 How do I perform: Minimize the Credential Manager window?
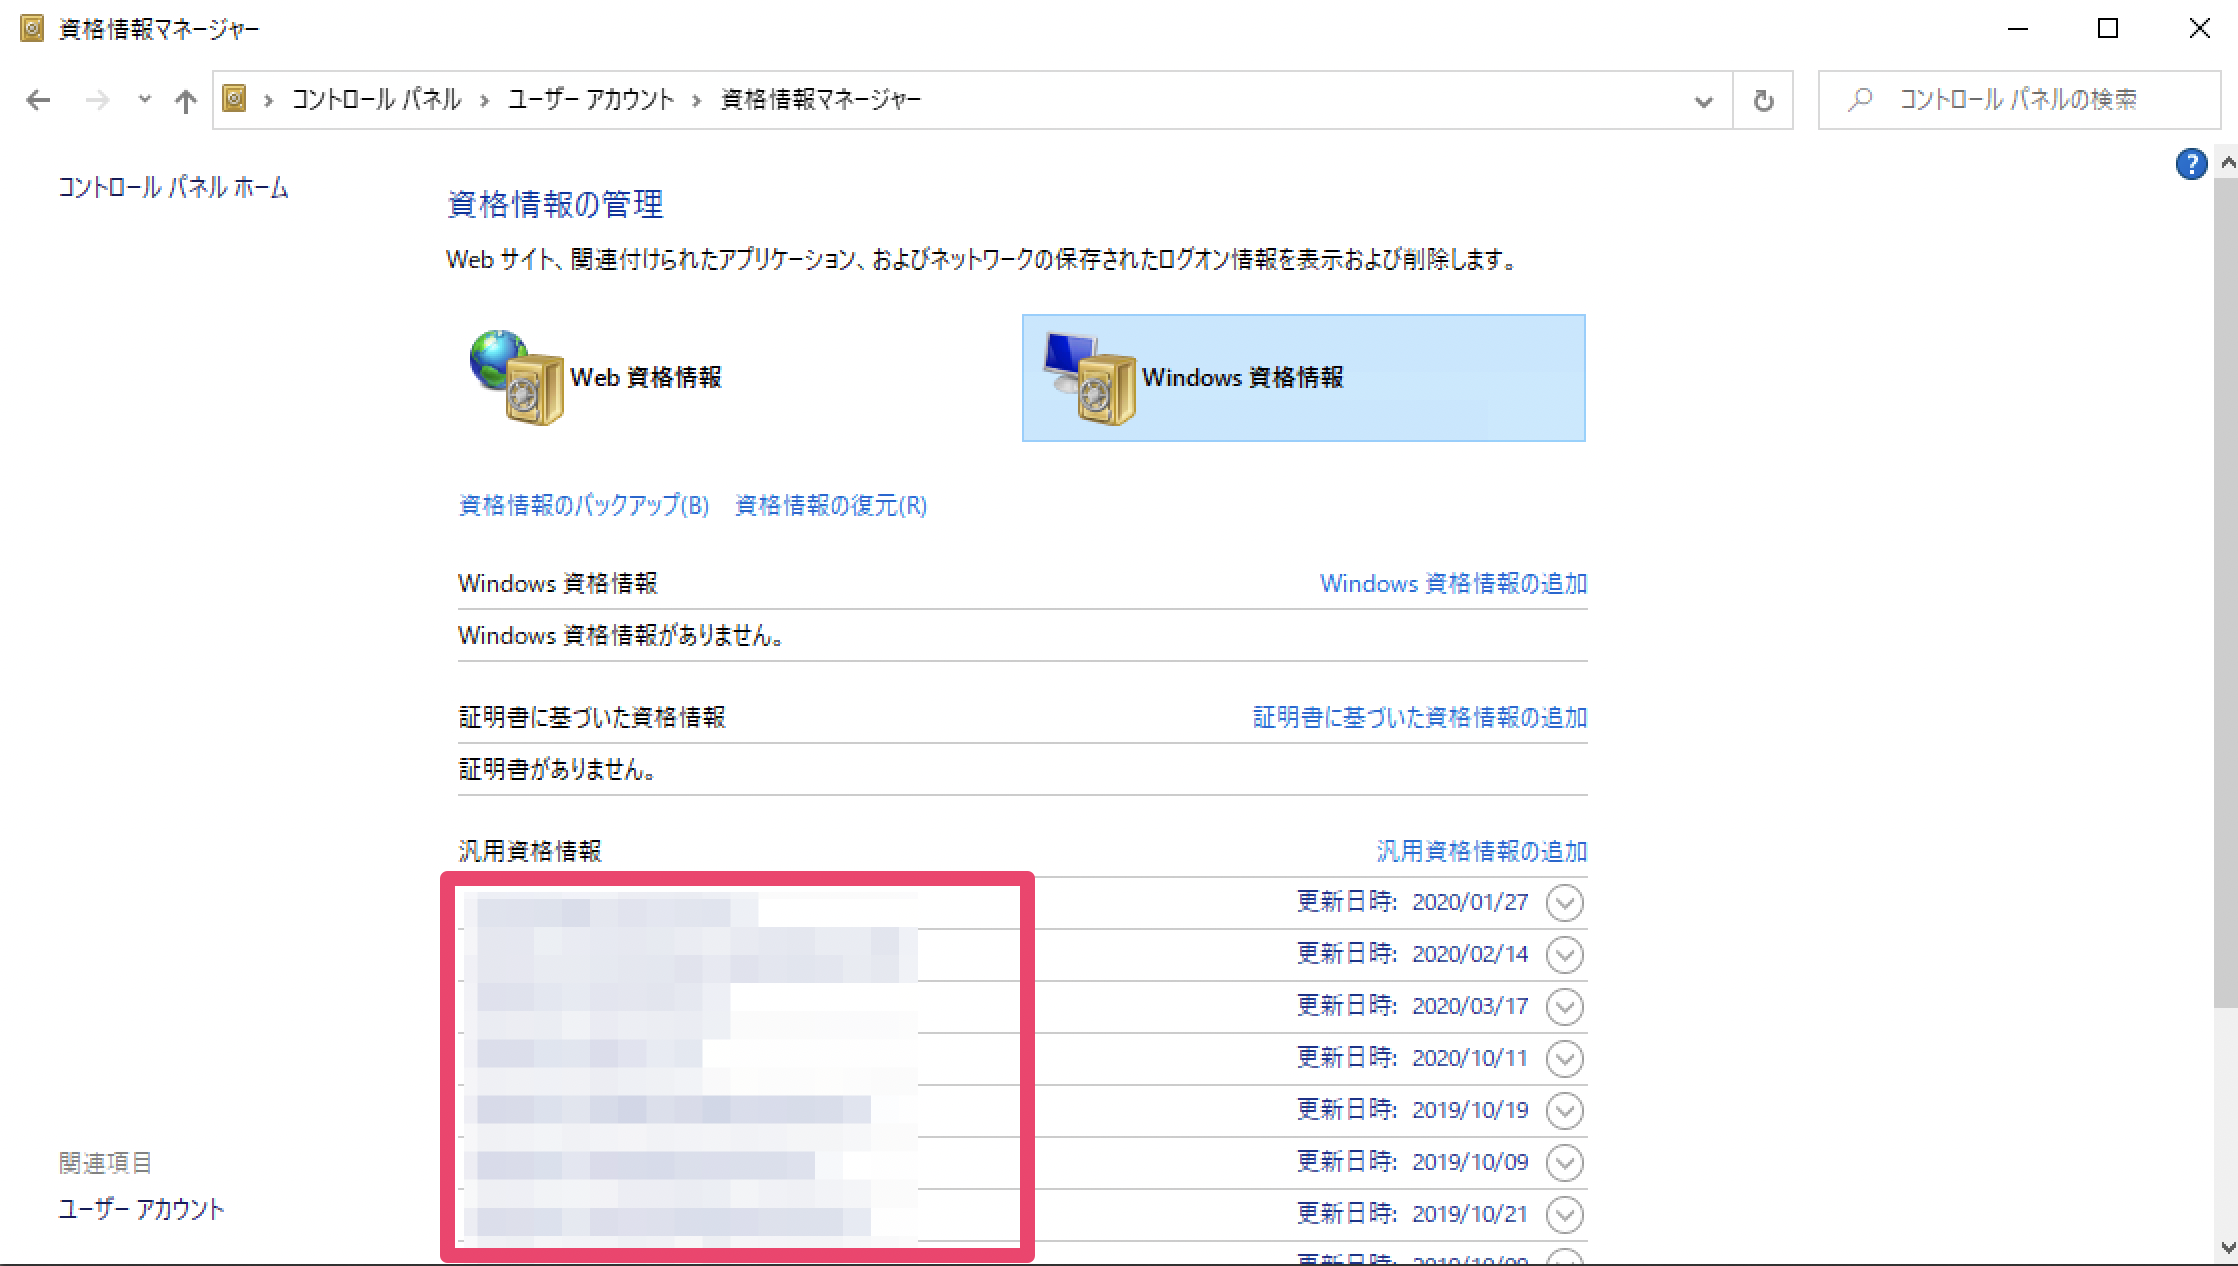coord(2018,28)
